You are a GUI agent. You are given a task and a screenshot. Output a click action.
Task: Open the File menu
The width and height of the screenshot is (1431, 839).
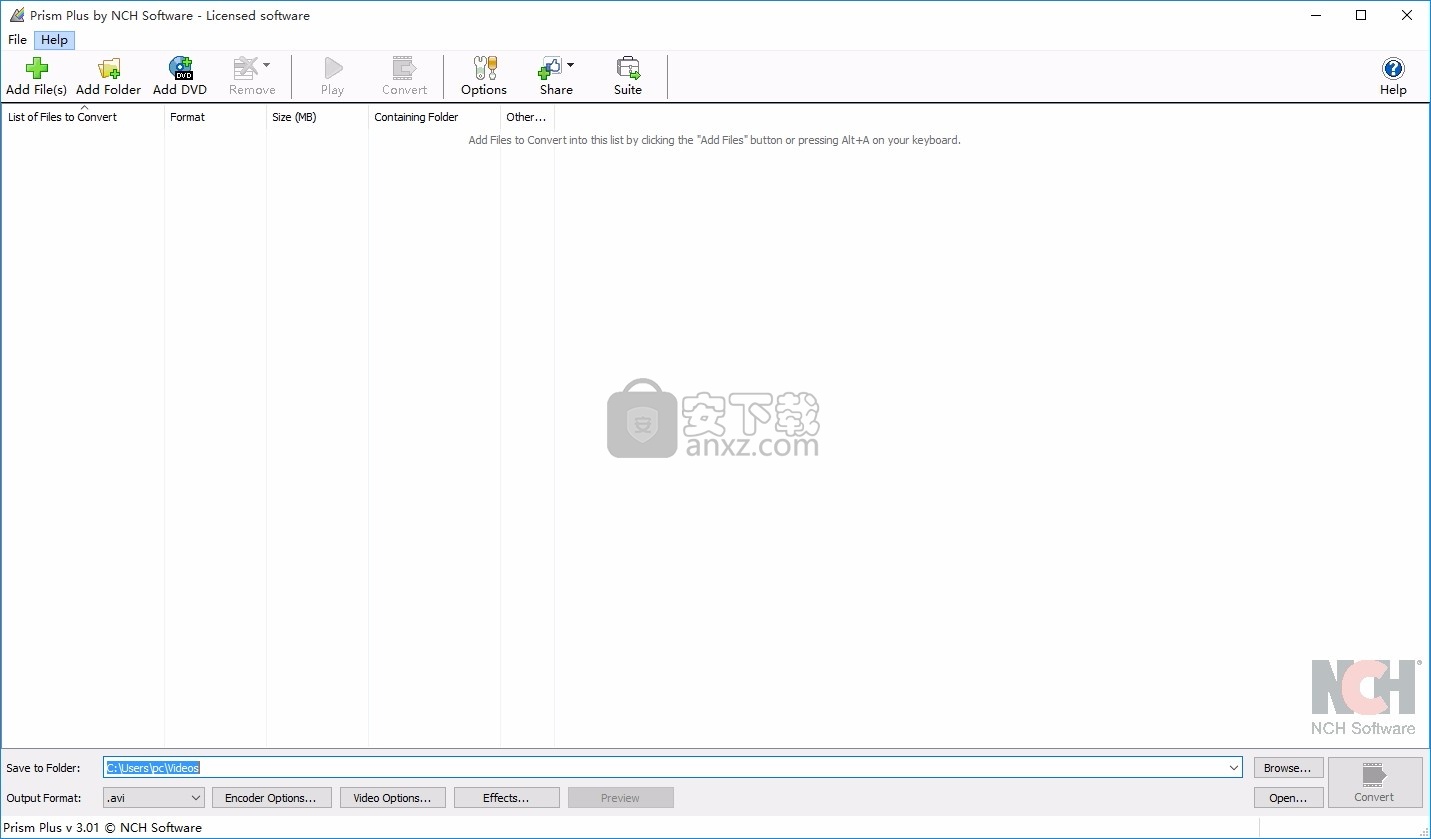pos(17,40)
